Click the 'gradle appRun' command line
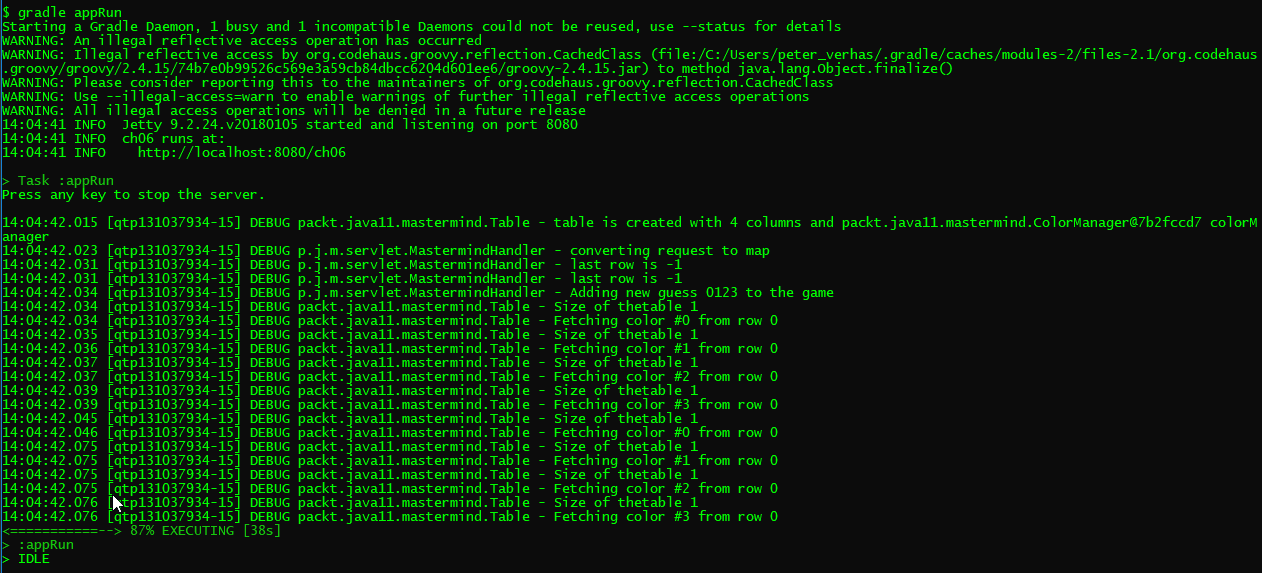Viewport: 1262px width, 573px height. pyautogui.click(x=62, y=12)
